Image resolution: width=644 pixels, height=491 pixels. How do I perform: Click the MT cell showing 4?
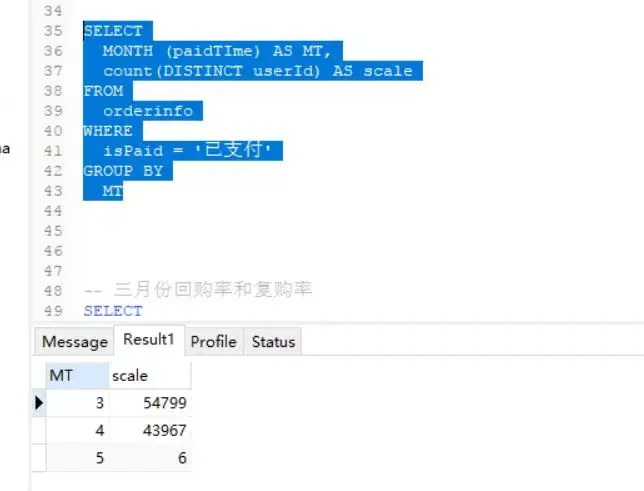tap(77, 431)
